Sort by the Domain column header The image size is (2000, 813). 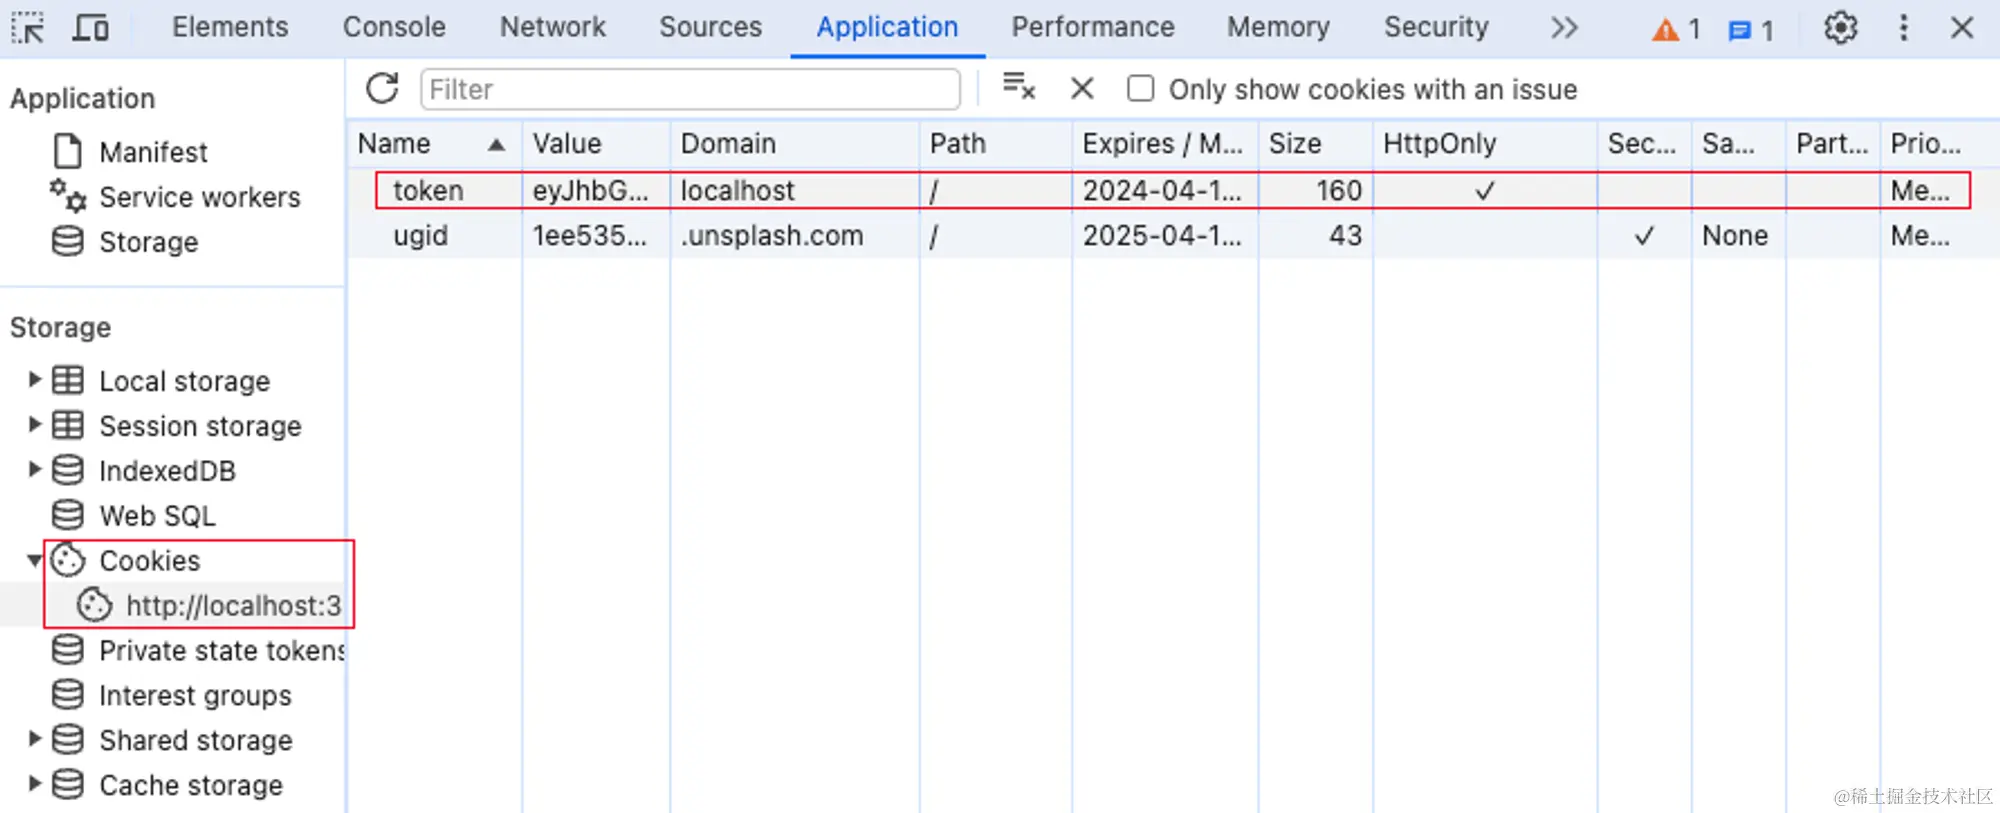795,144
